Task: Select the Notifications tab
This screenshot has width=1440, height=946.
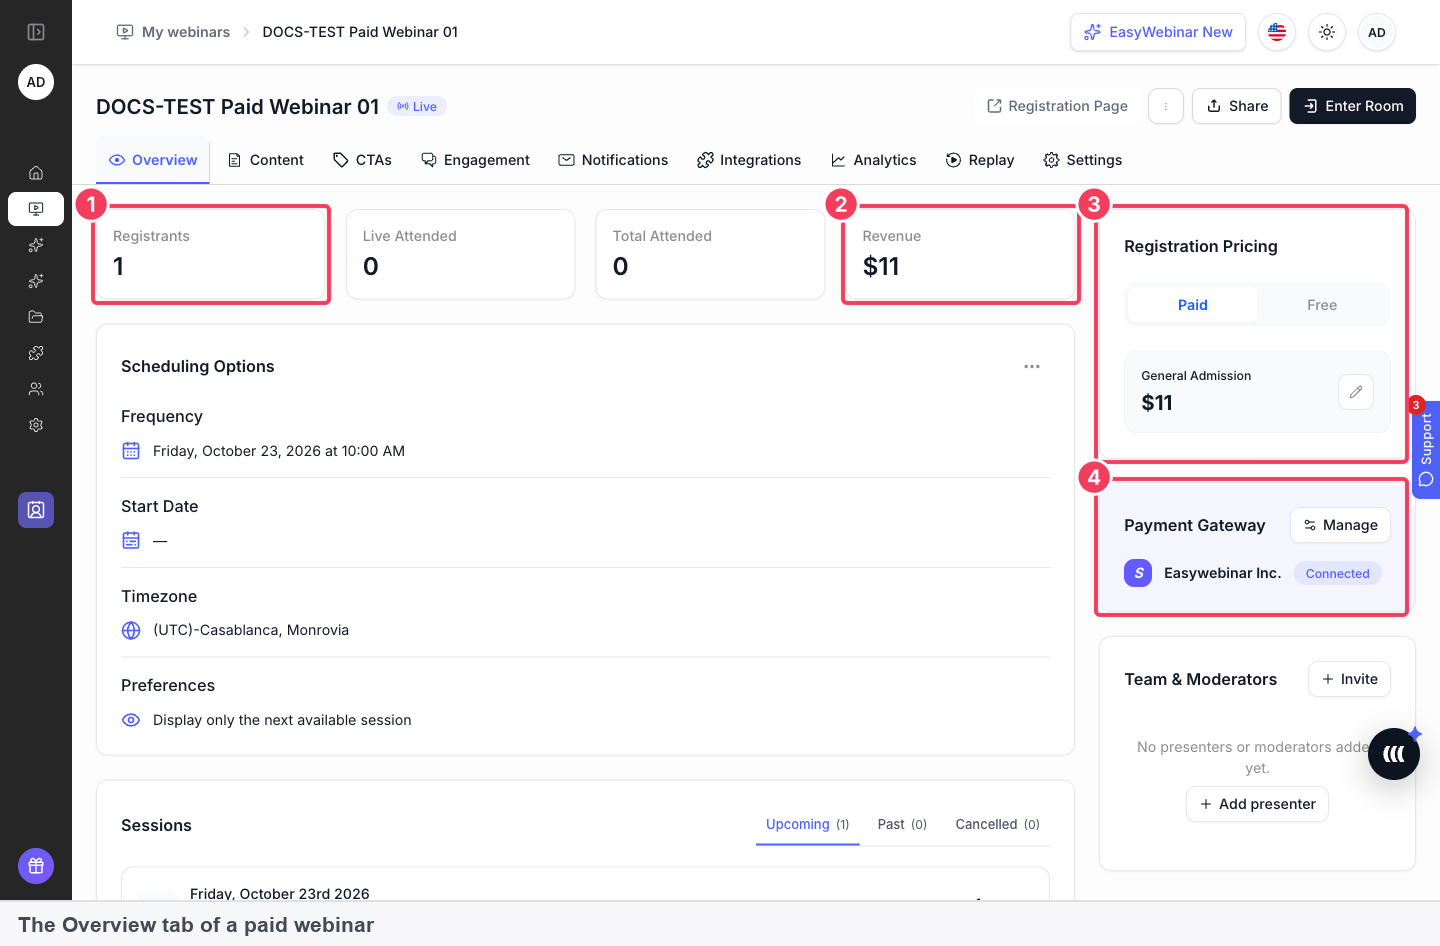Action: pyautogui.click(x=613, y=160)
